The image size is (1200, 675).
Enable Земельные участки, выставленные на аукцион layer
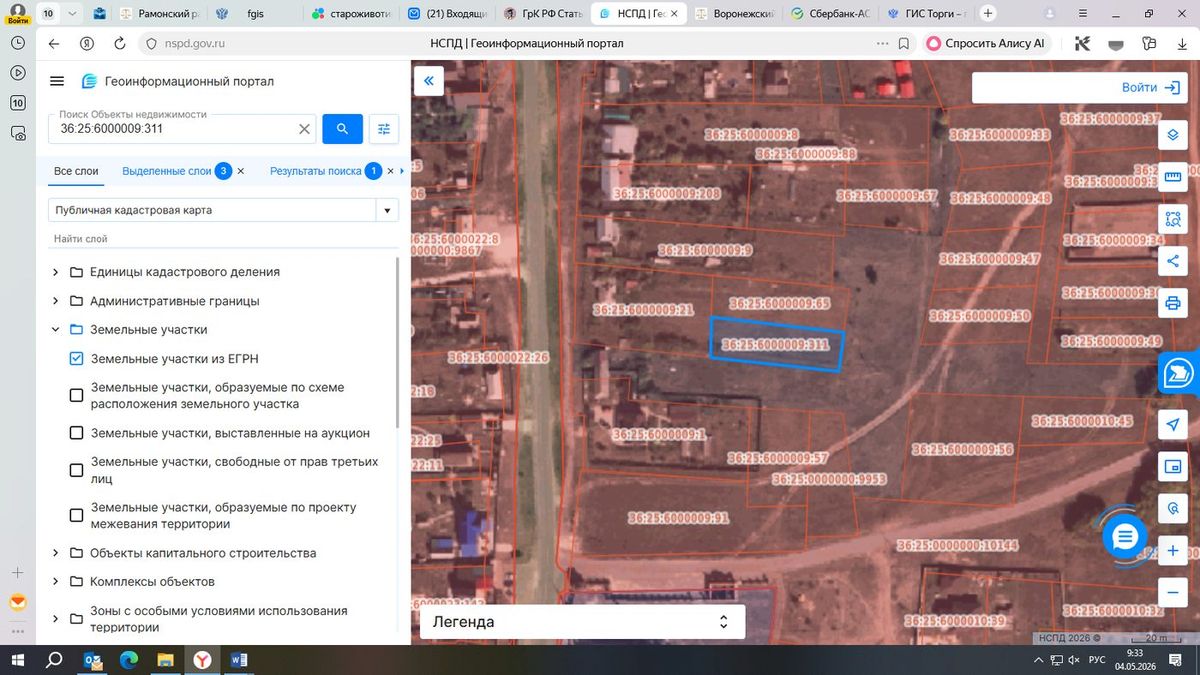coord(77,433)
